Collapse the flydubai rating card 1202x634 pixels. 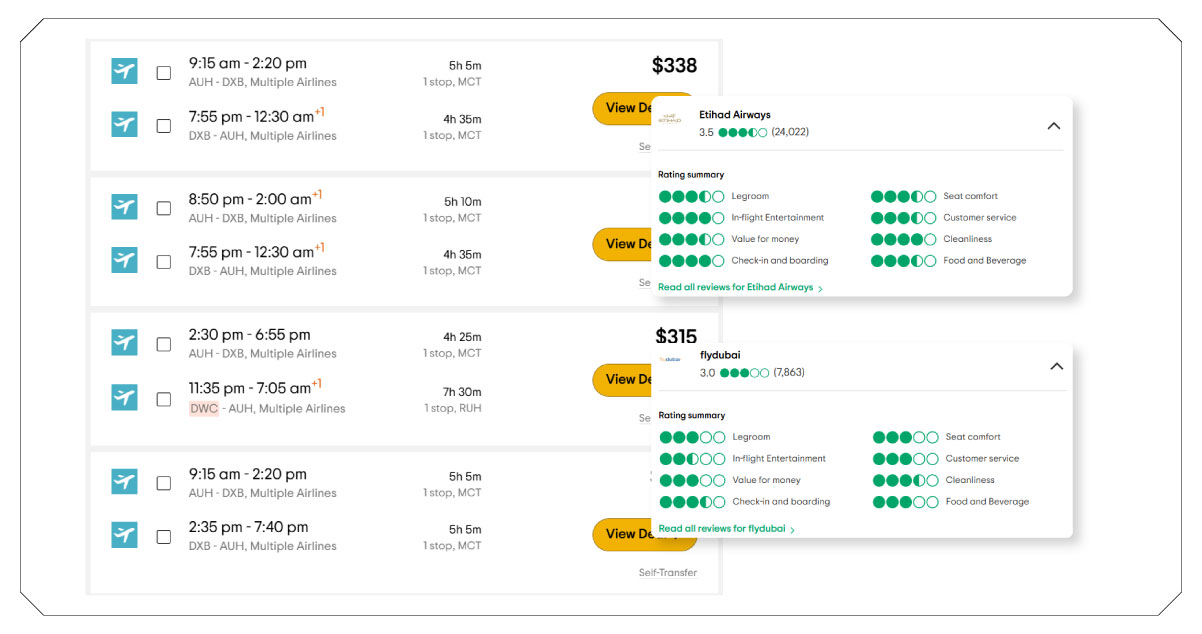point(1057,367)
